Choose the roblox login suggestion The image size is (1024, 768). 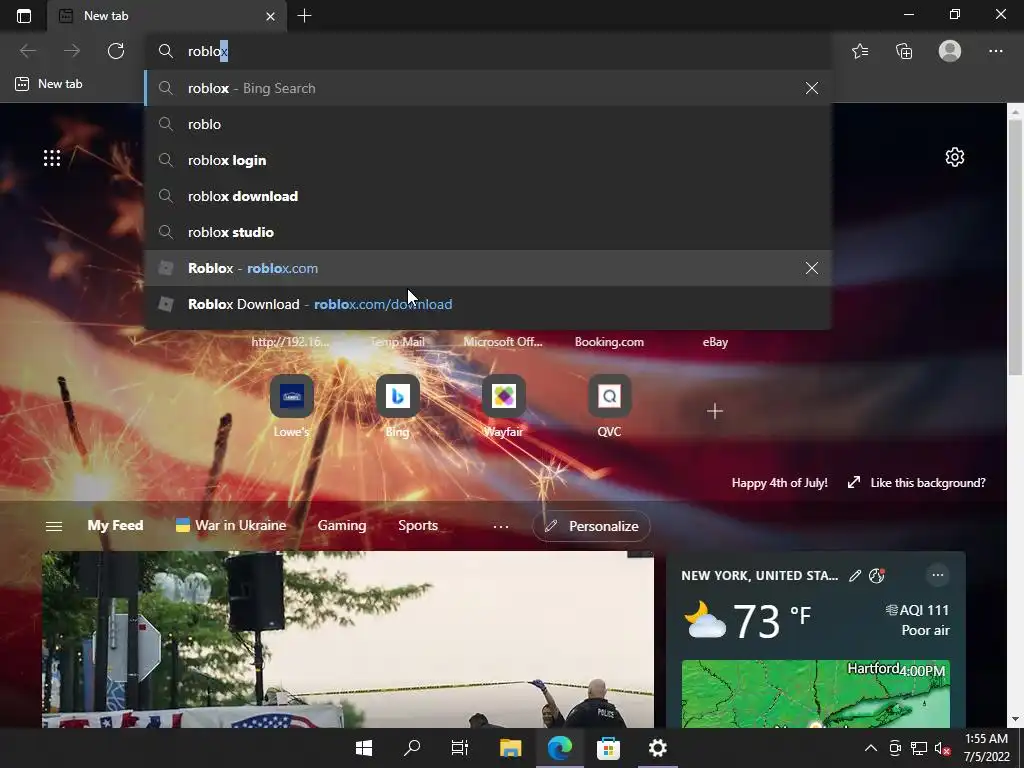click(488, 160)
